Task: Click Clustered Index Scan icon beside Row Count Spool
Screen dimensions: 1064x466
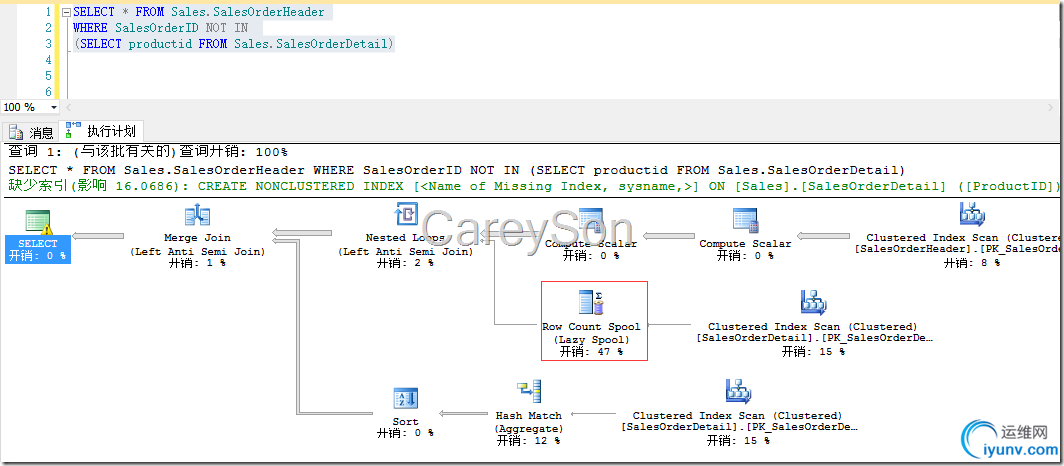Action: click(x=813, y=303)
